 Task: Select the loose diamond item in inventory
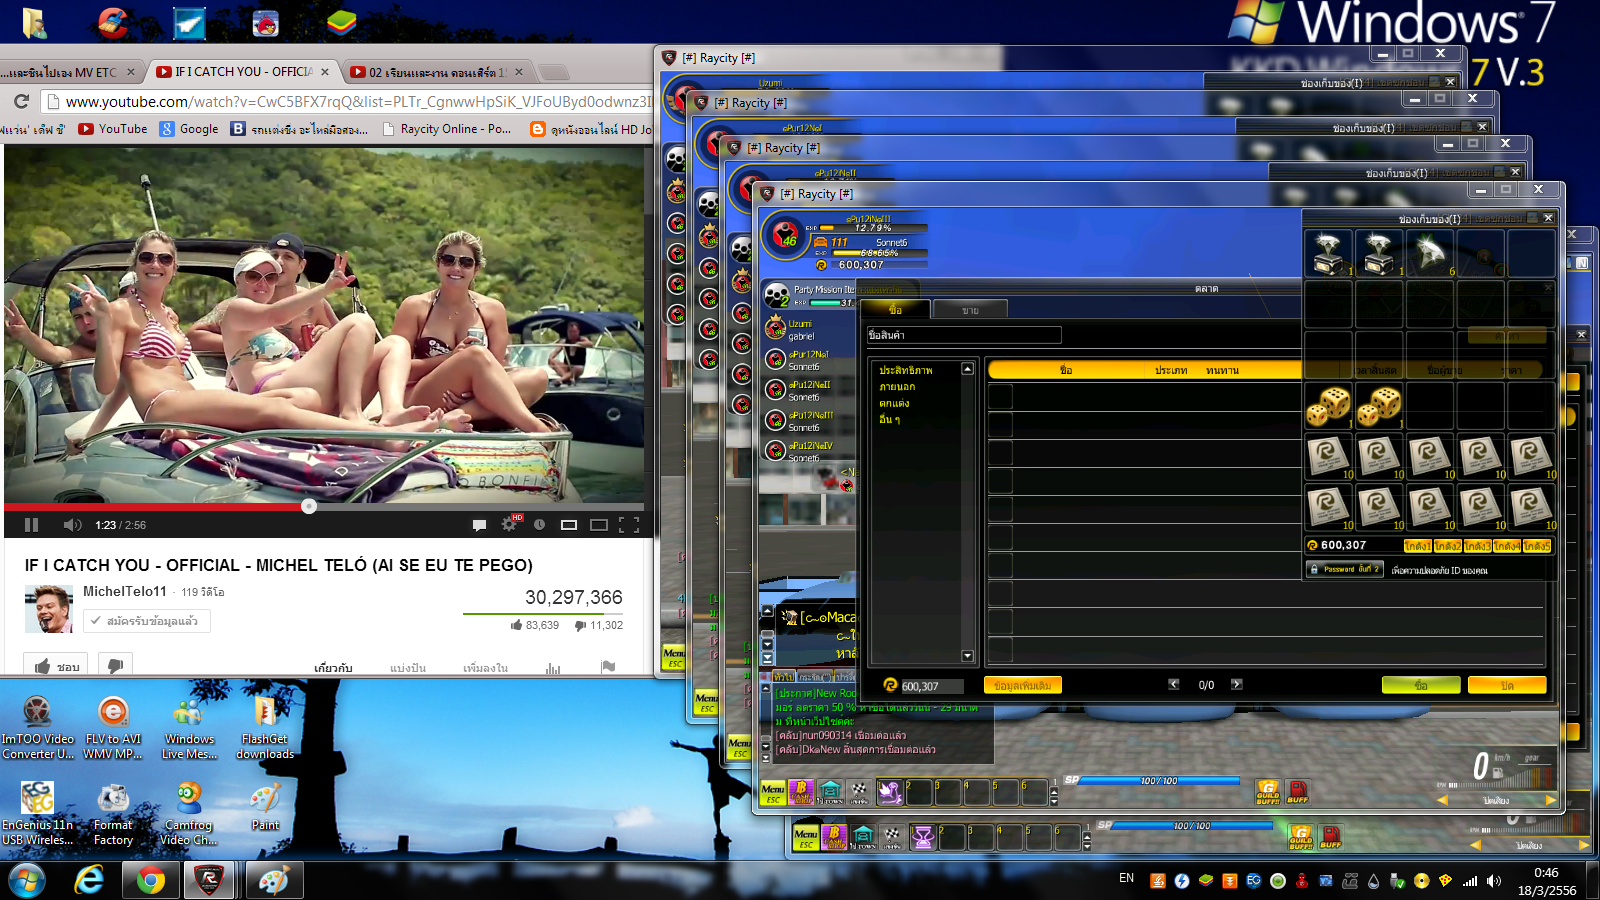pyautogui.click(x=1430, y=253)
